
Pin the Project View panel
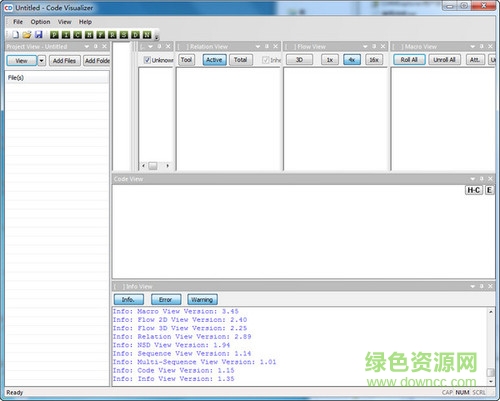pos(96,46)
